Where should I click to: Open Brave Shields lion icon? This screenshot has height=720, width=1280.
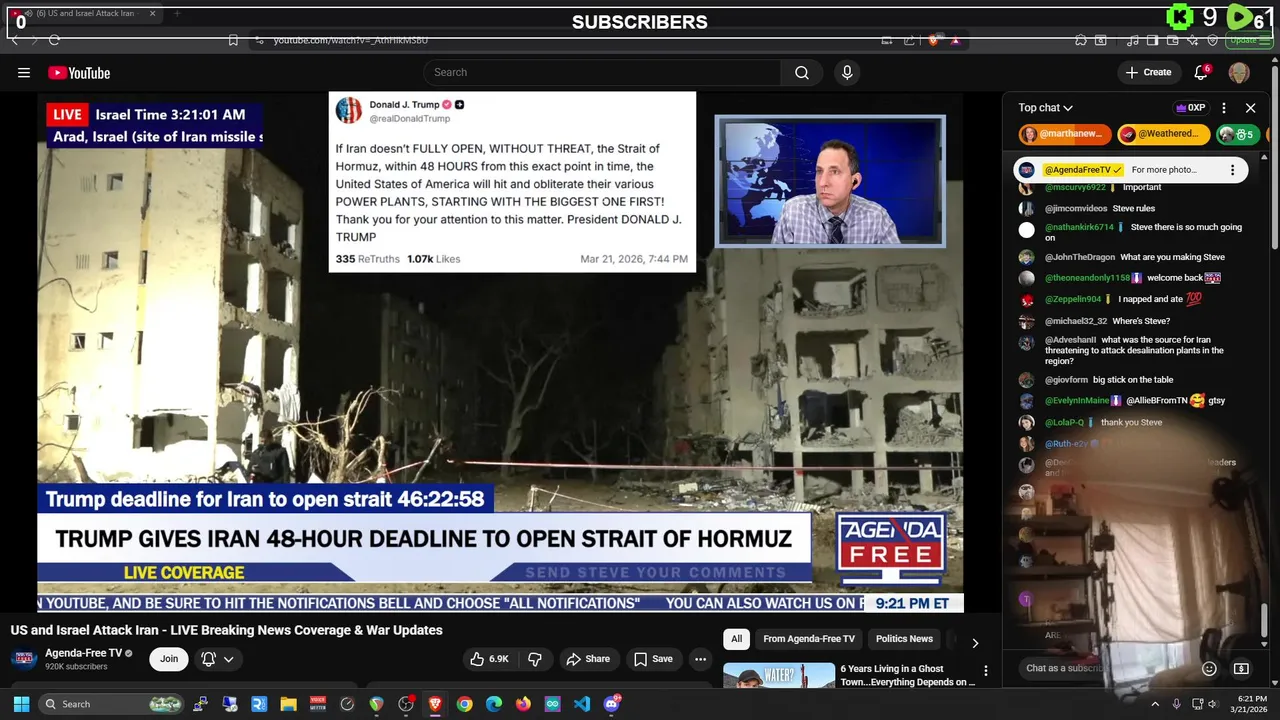933,40
